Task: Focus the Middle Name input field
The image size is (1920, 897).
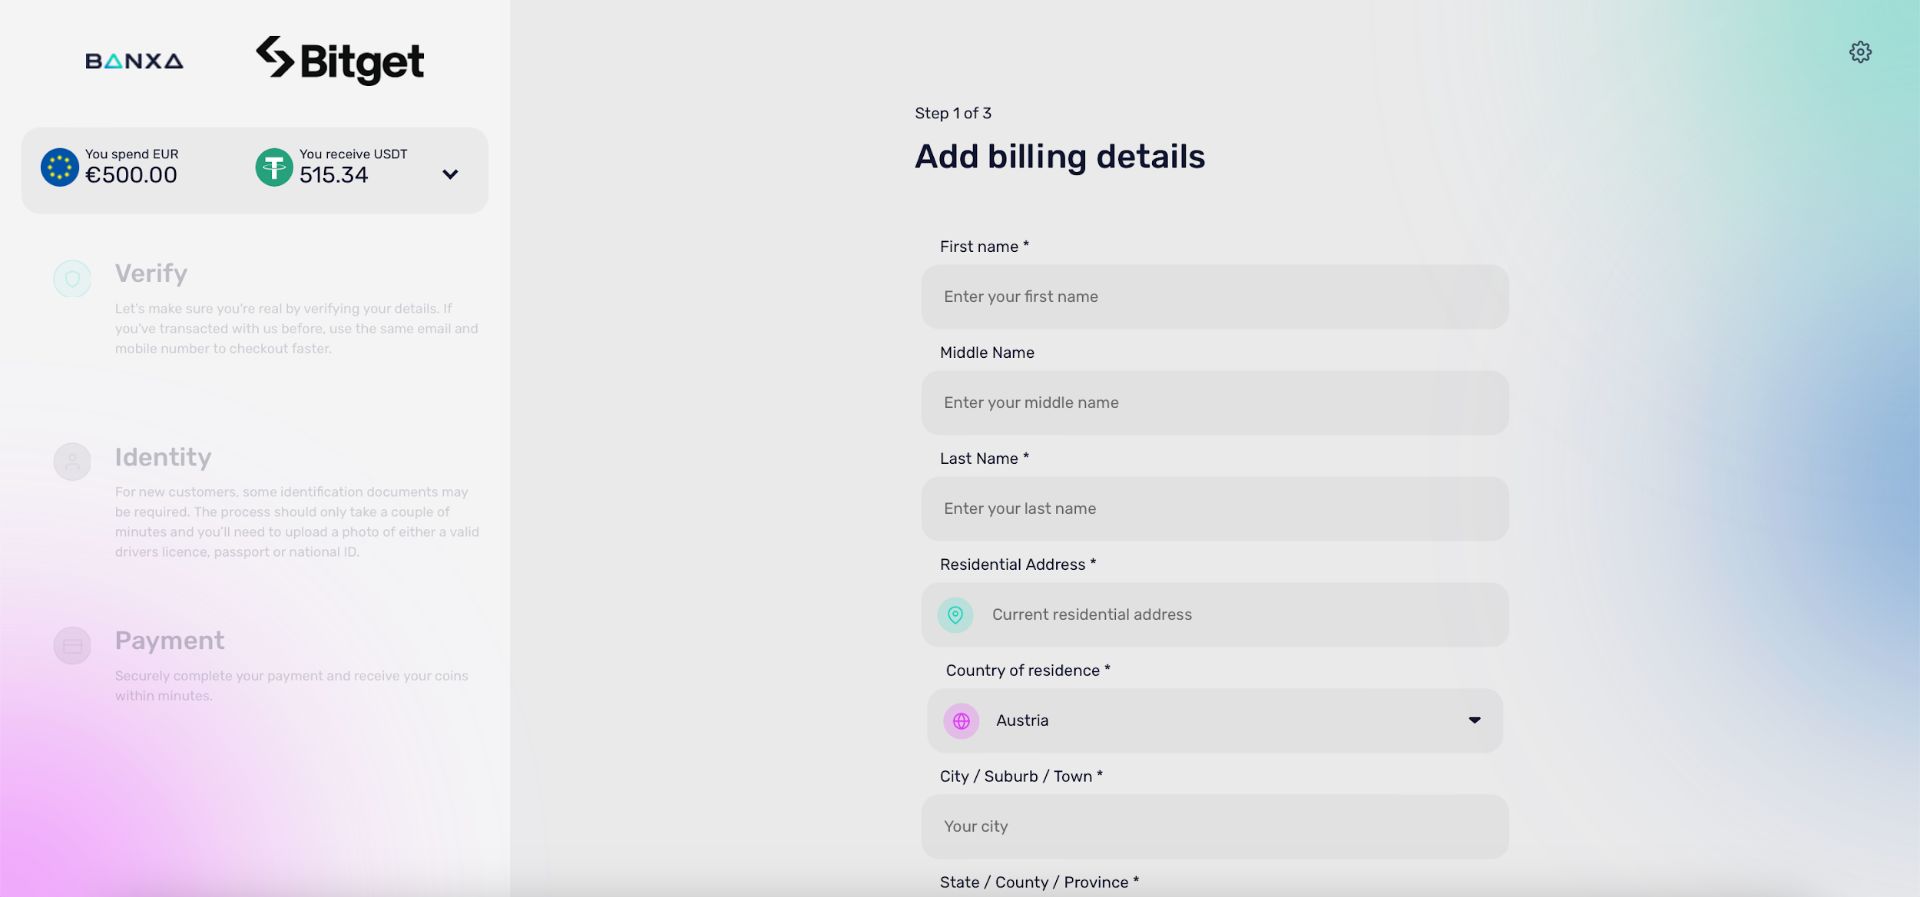Action: point(1215,403)
